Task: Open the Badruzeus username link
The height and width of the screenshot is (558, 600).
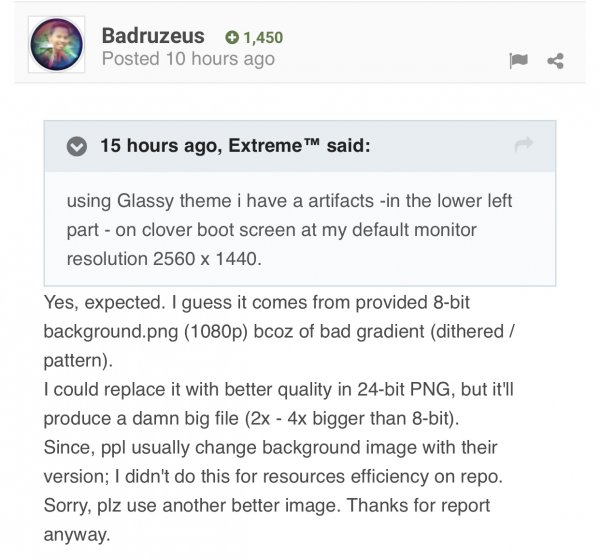Action: 153,35
